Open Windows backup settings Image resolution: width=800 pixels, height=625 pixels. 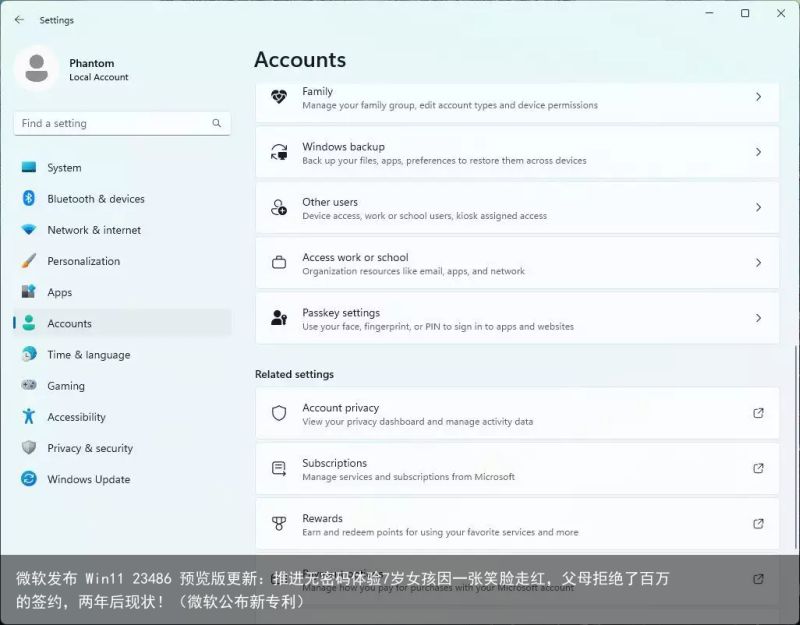click(x=517, y=152)
